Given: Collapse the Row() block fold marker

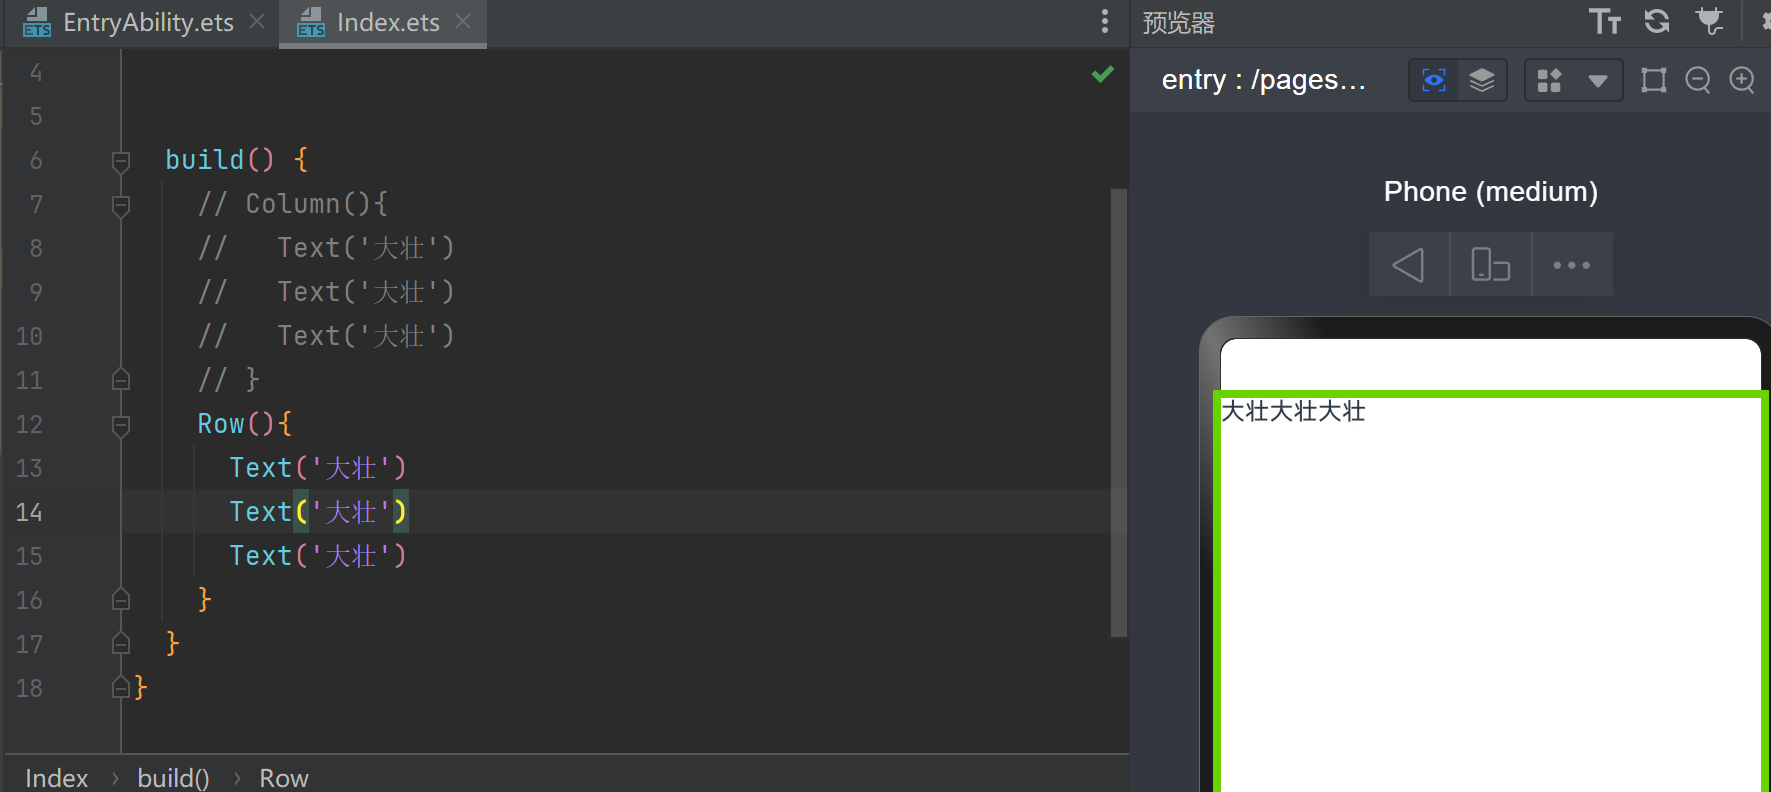Looking at the screenshot, I should [121, 425].
